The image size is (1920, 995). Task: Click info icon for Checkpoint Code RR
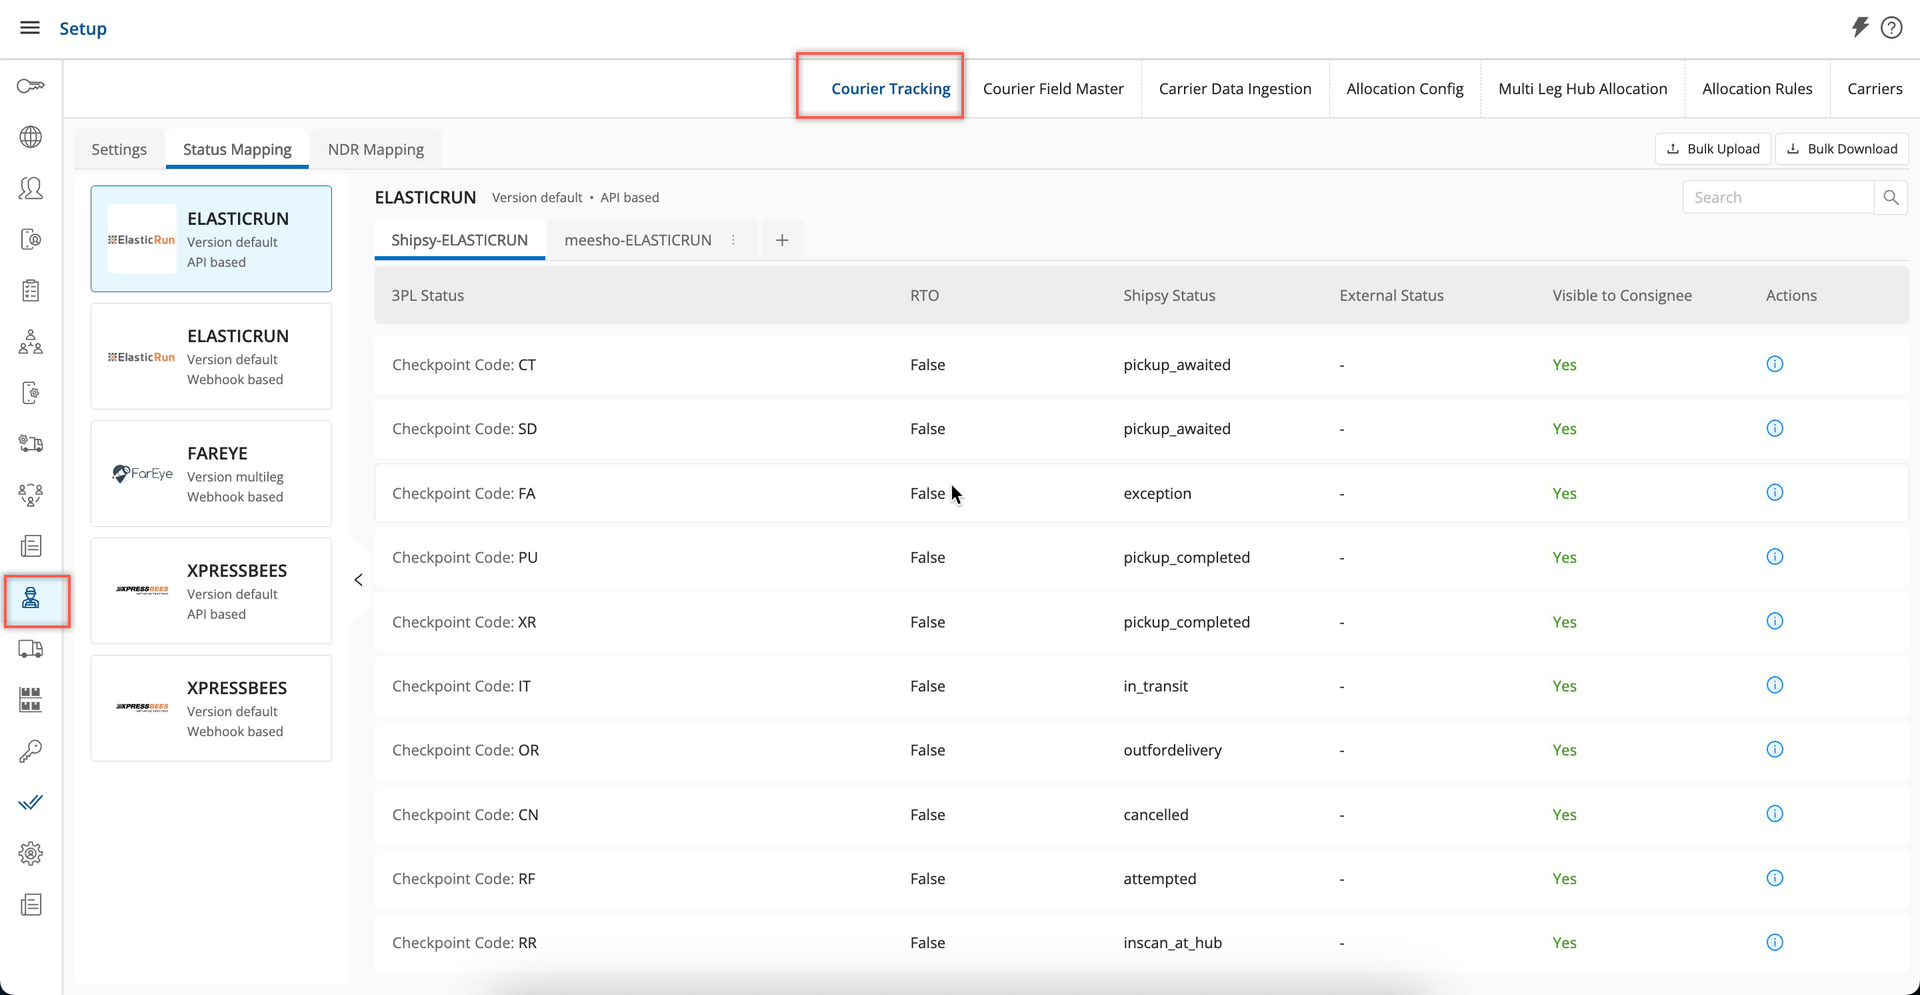[x=1774, y=942]
